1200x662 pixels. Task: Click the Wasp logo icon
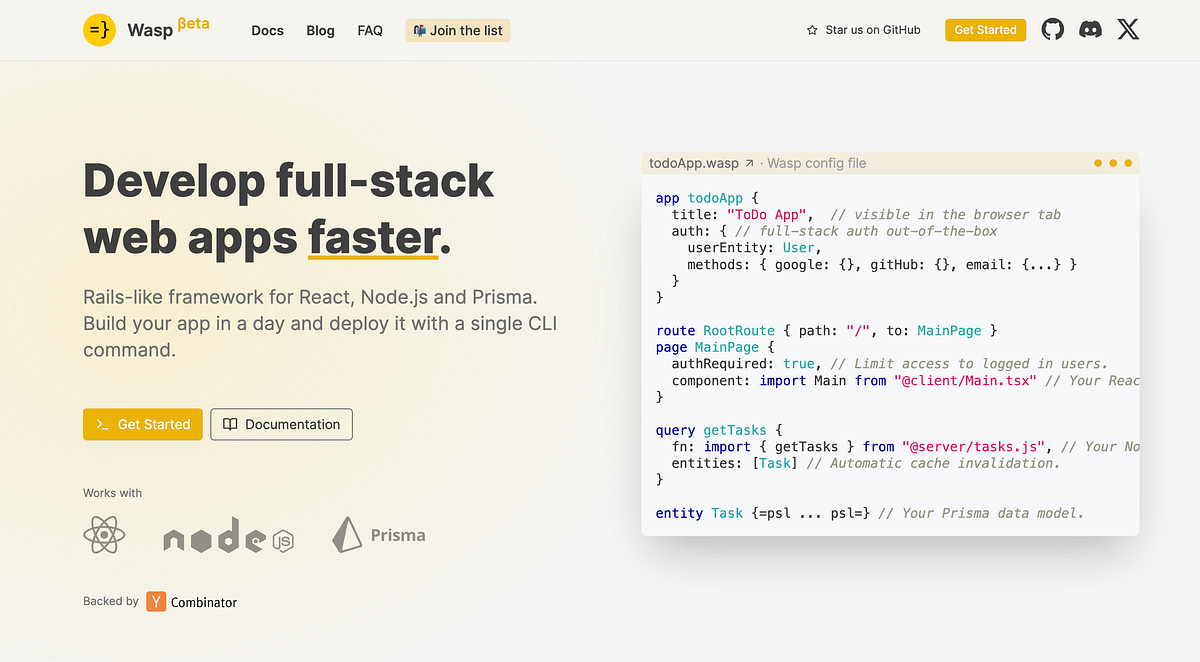coord(99,30)
